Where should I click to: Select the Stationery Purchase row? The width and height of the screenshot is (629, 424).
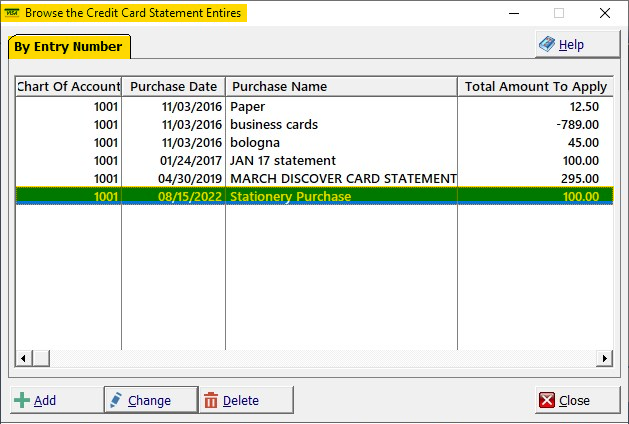(314, 196)
